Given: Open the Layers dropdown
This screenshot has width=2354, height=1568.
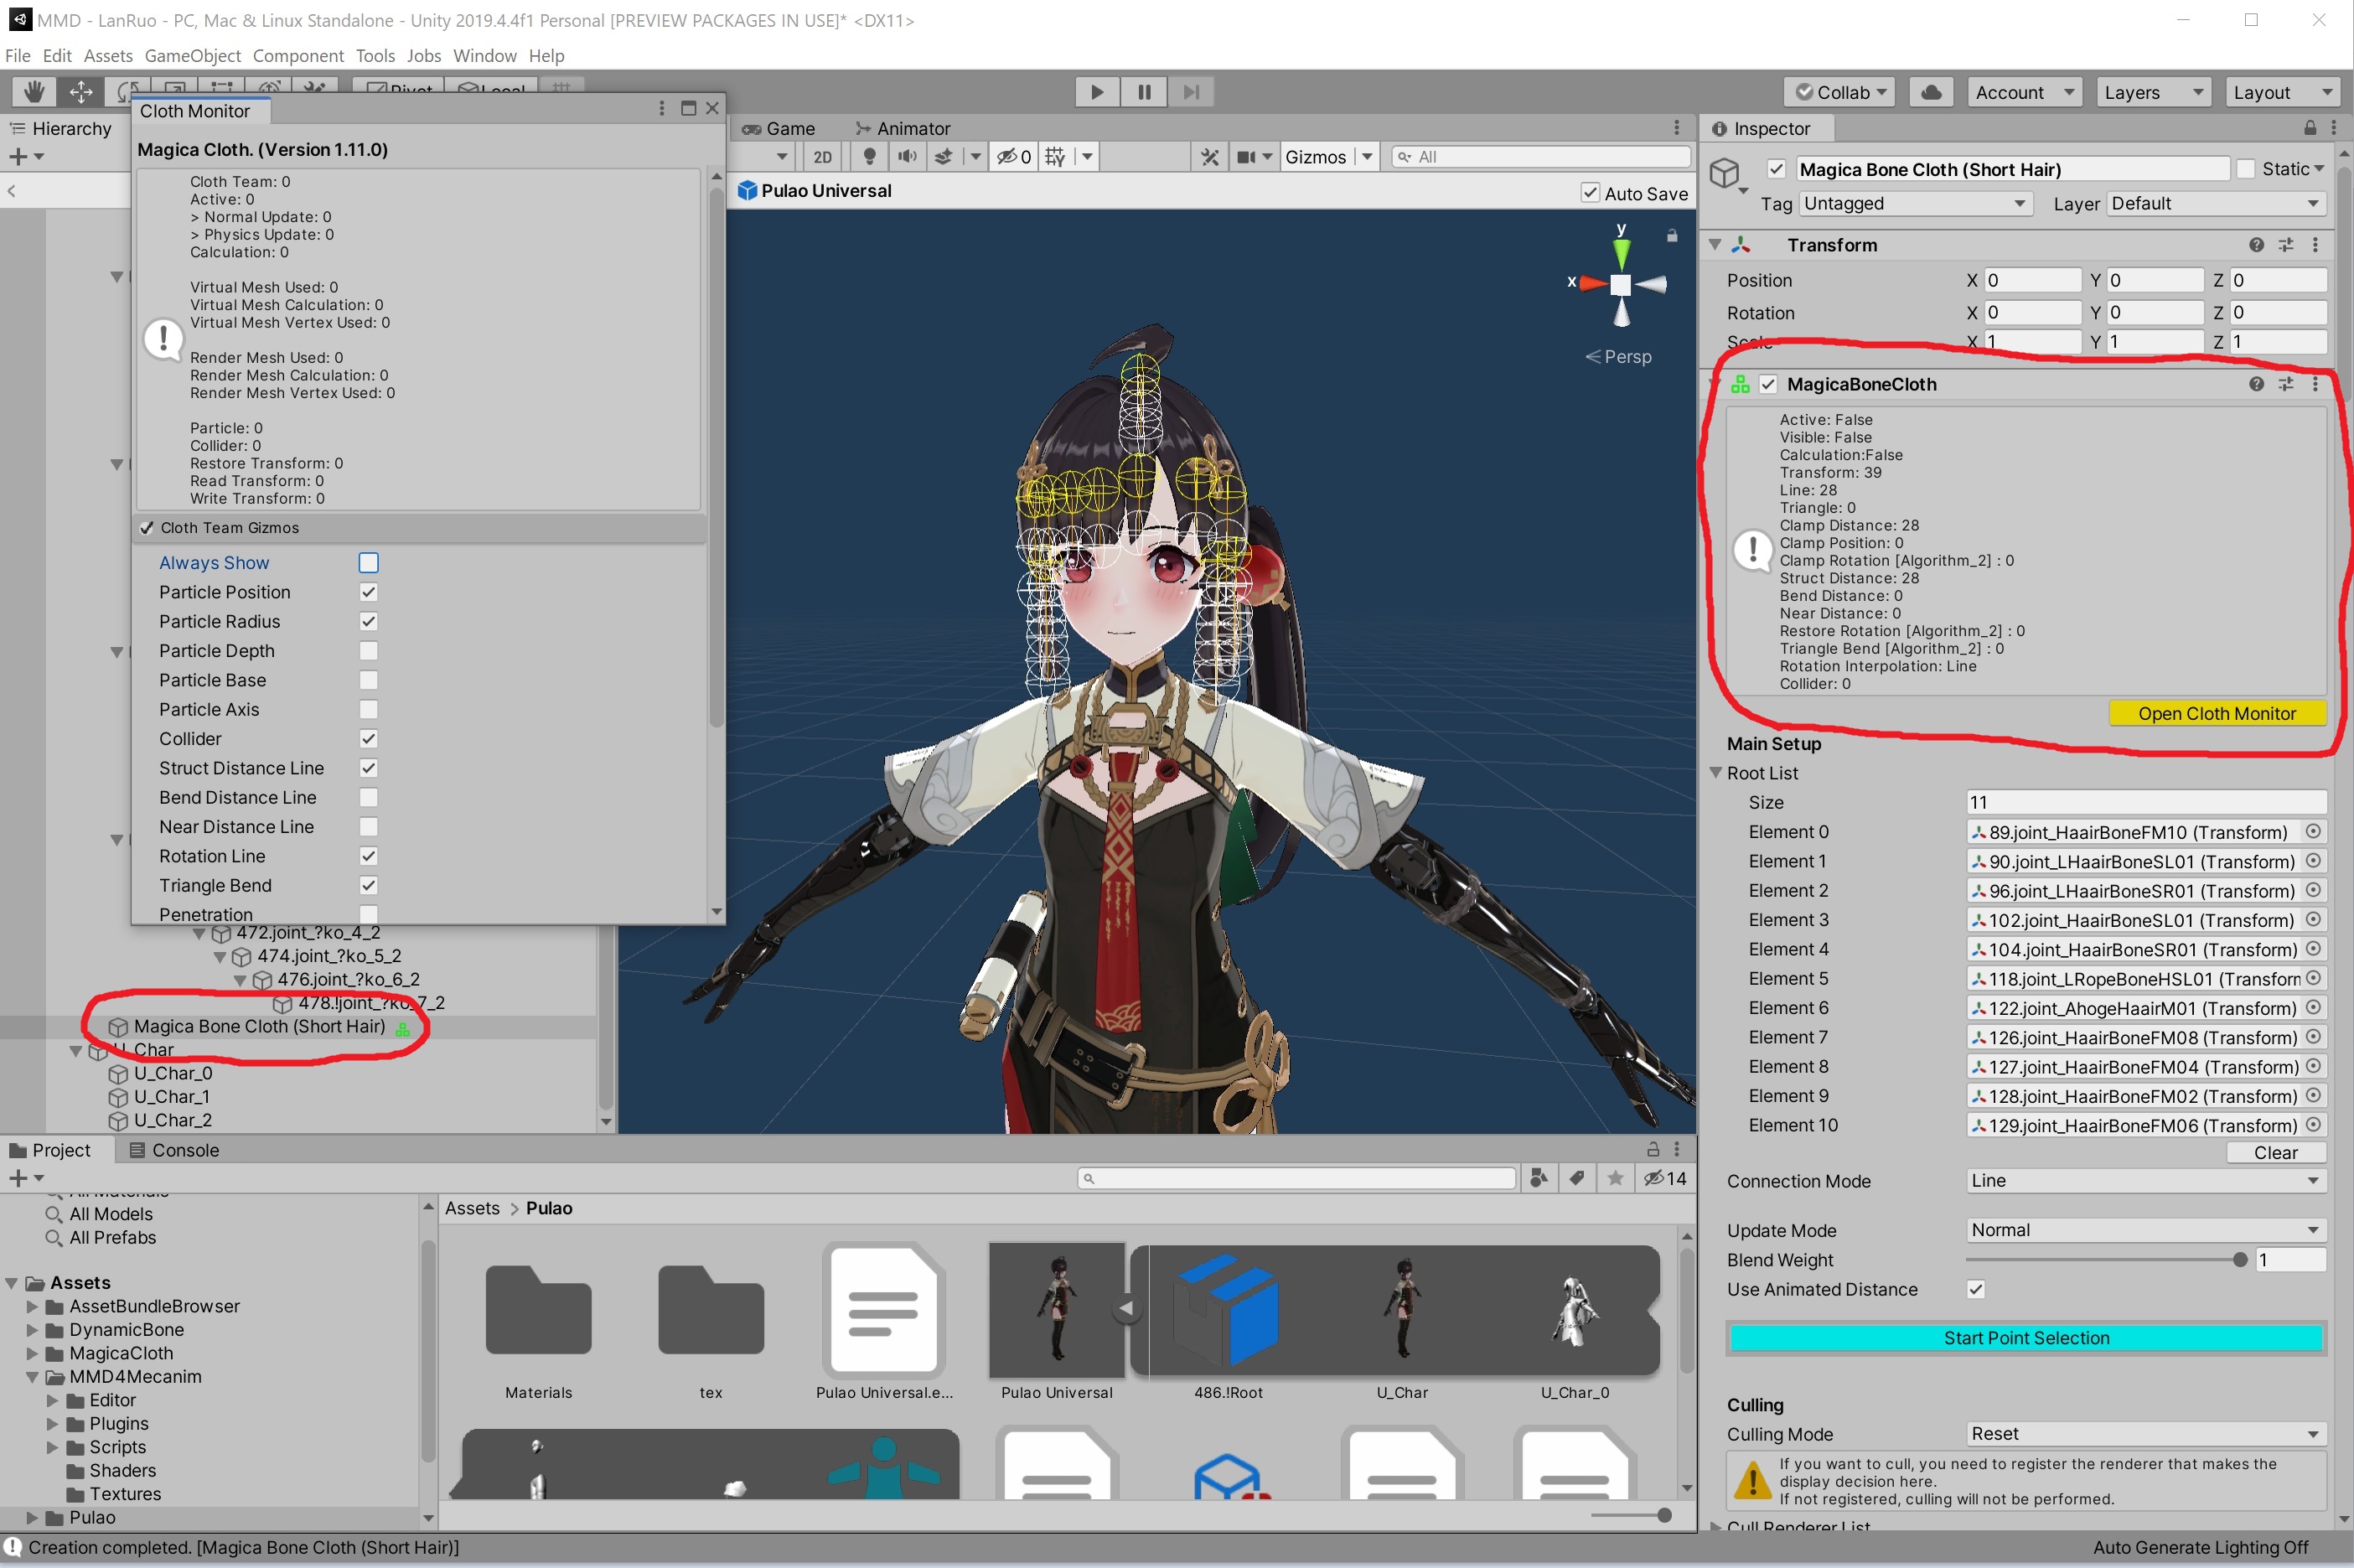Looking at the screenshot, I should pos(2152,92).
